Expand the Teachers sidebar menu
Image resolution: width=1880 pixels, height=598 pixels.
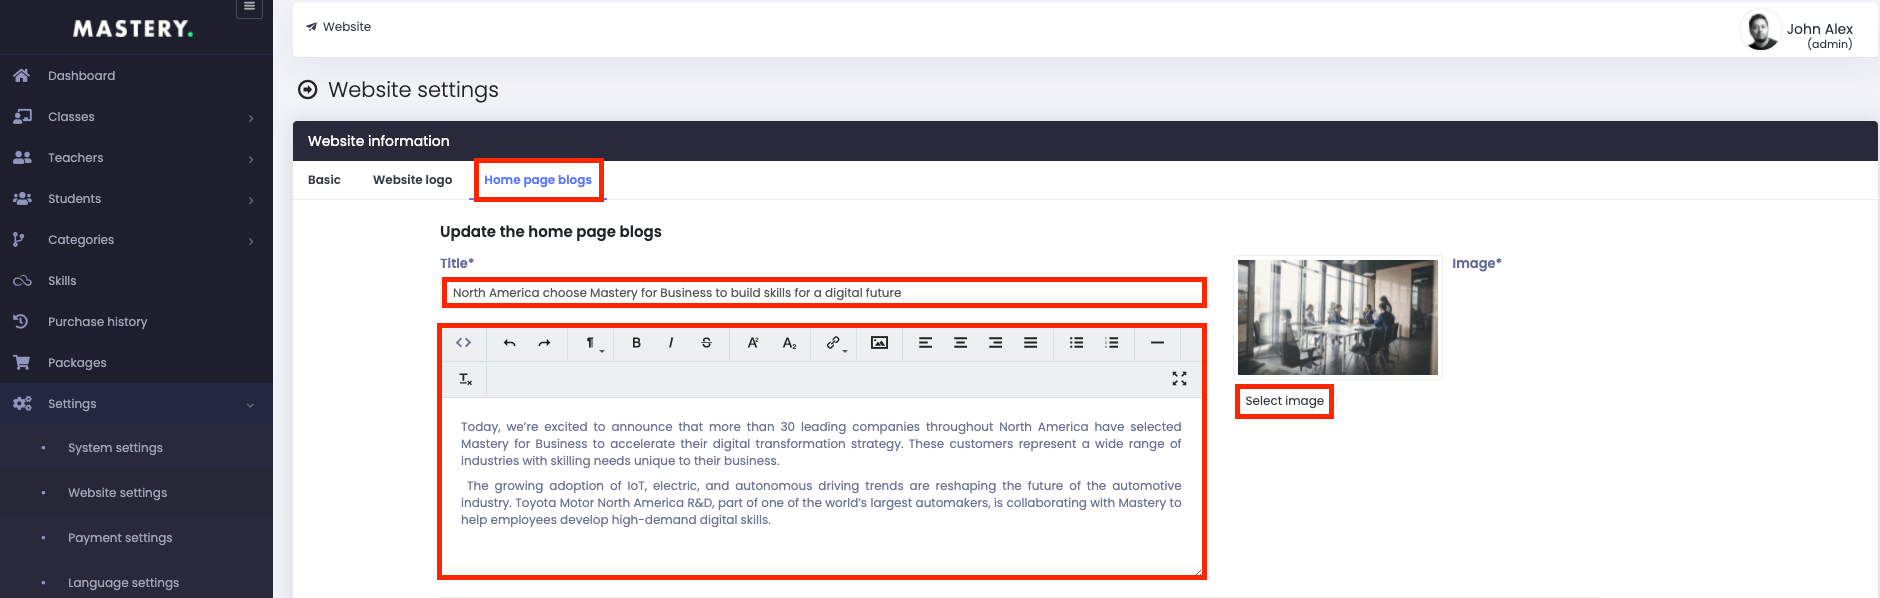pos(136,158)
